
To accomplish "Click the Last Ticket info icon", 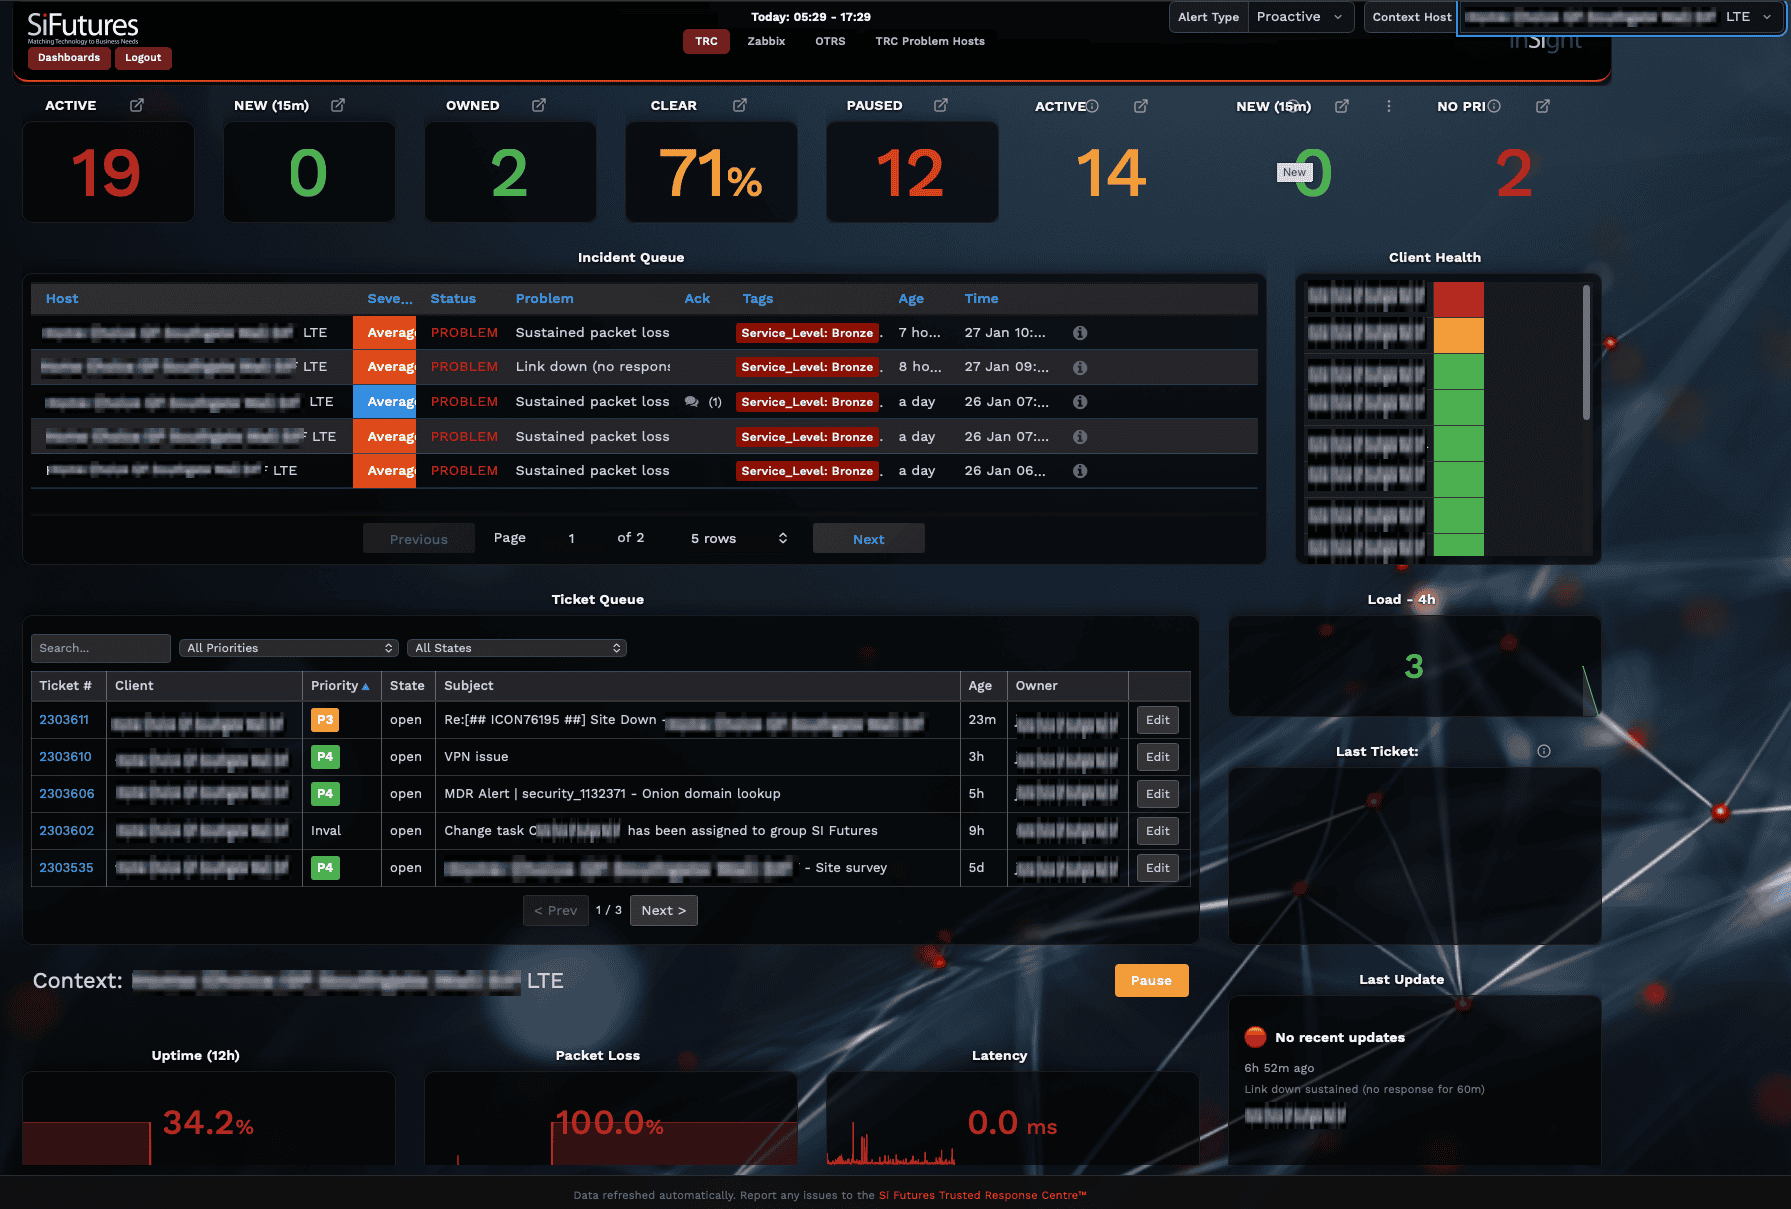I will pos(1544,751).
